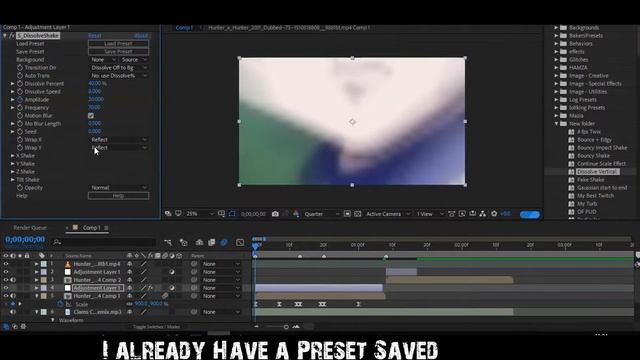Click the label color swatch of layer 4

coord(44,288)
